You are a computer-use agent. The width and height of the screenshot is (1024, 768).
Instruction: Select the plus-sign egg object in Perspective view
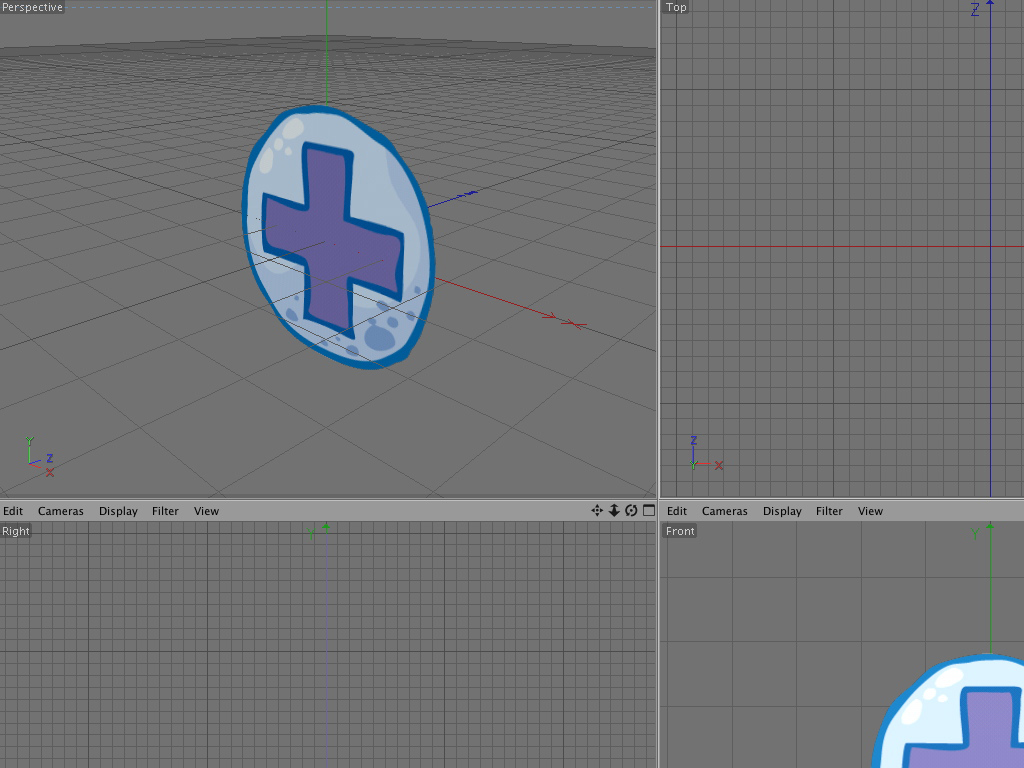(x=338, y=236)
